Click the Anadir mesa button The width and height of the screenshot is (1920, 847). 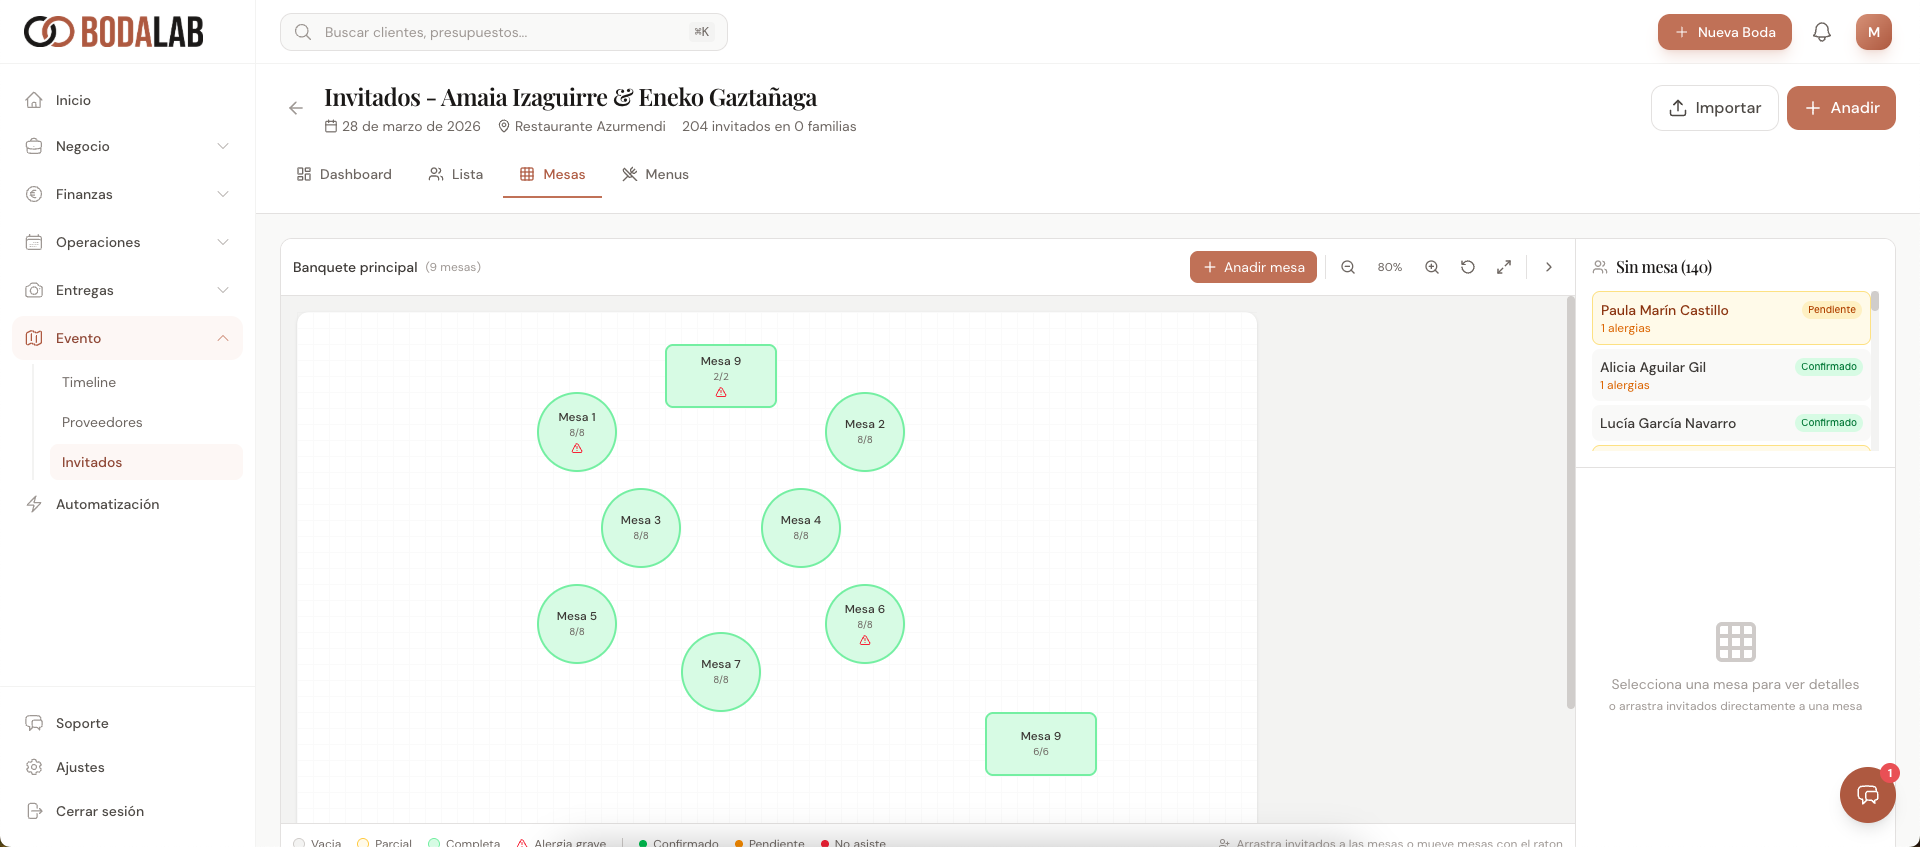[1253, 267]
